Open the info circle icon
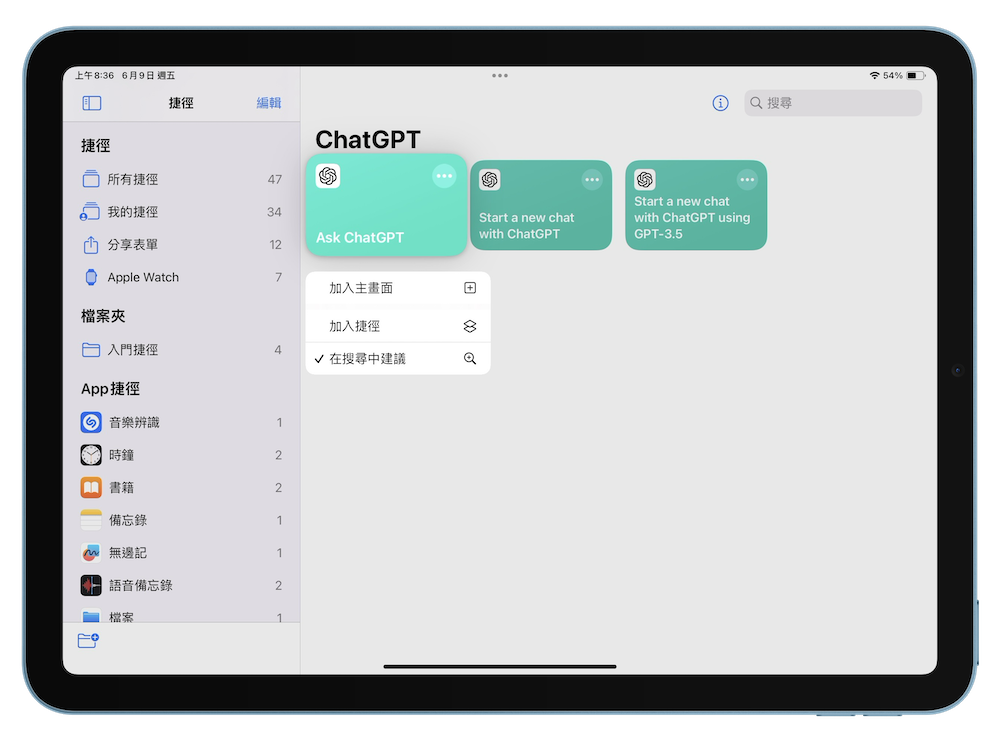 click(720, 103)
